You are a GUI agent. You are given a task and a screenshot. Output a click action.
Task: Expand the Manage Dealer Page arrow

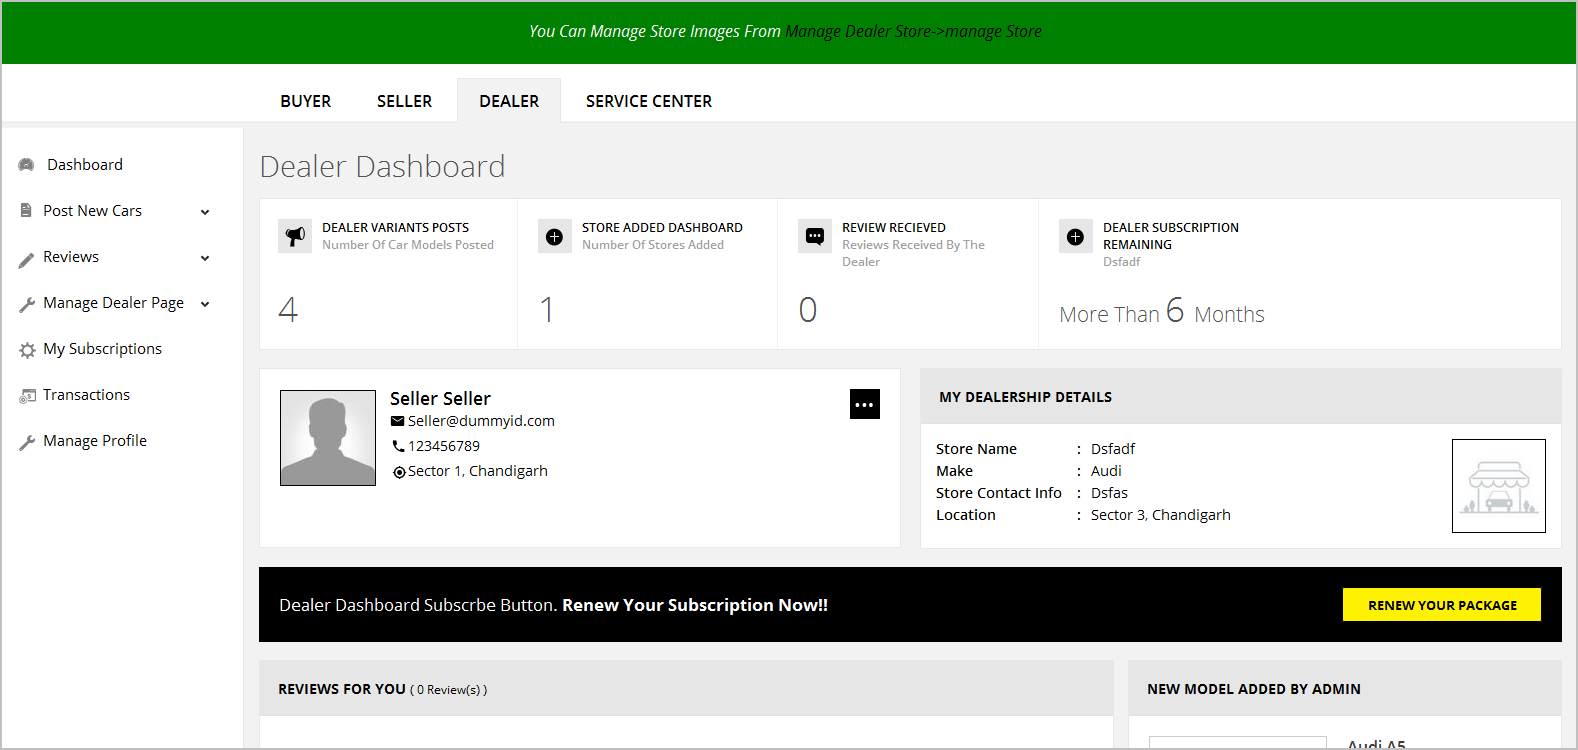[205, 304]
